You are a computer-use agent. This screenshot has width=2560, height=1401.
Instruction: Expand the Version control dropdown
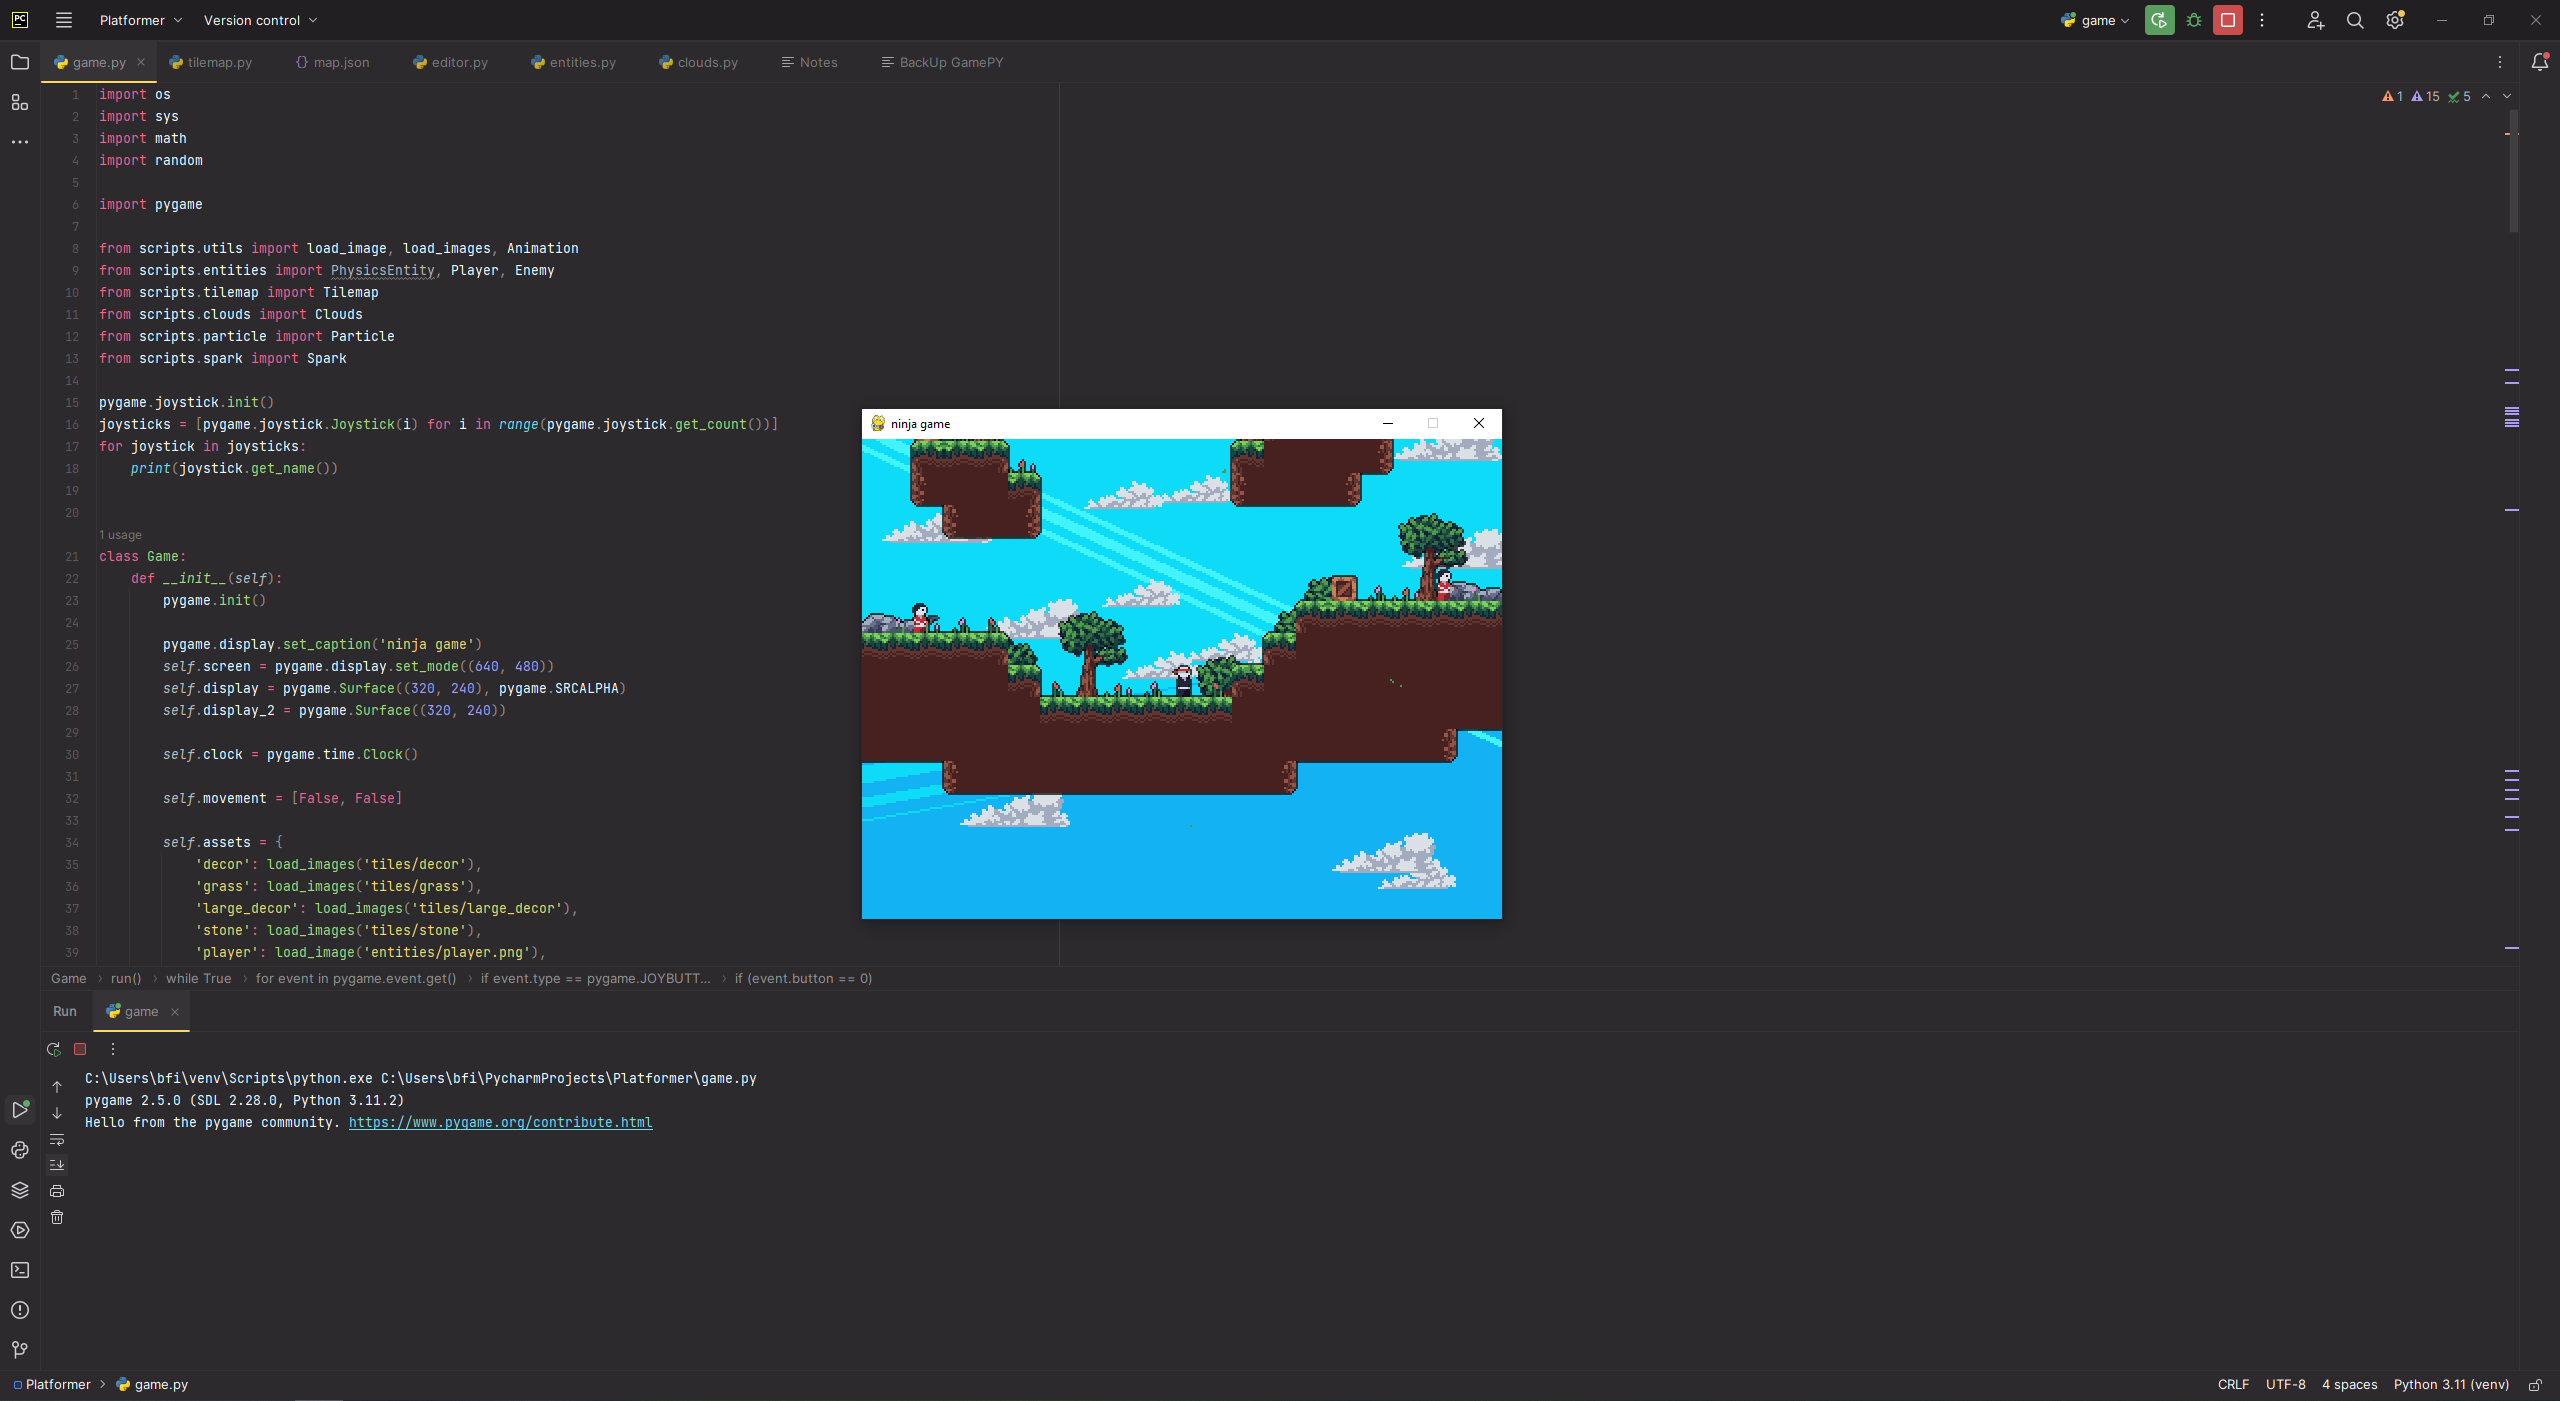click(259, 20)
